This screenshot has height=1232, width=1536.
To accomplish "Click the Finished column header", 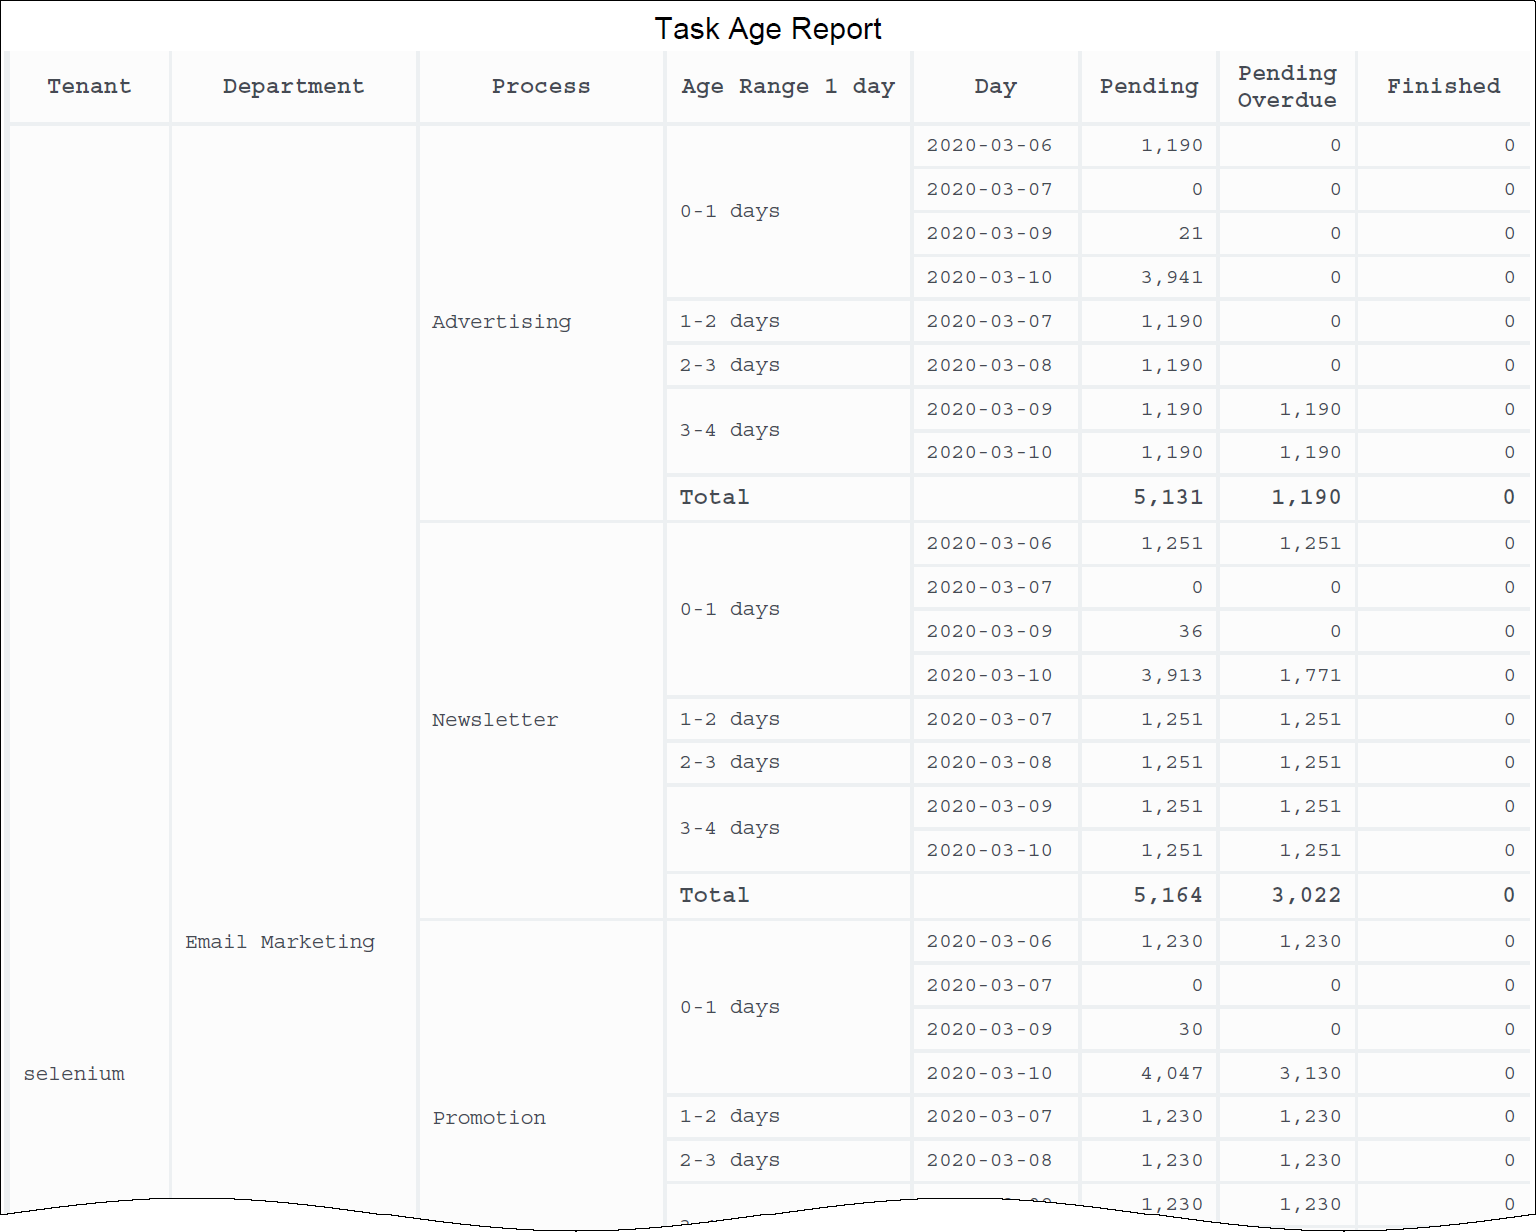I will 1442,87.
